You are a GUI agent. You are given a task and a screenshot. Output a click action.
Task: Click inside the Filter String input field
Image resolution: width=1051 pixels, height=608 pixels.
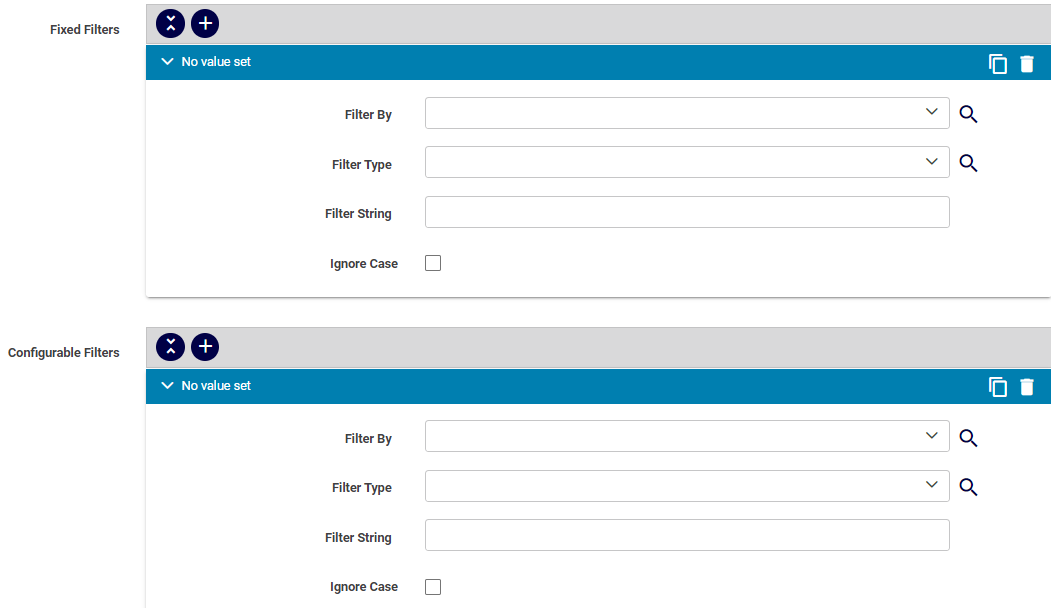687,212
